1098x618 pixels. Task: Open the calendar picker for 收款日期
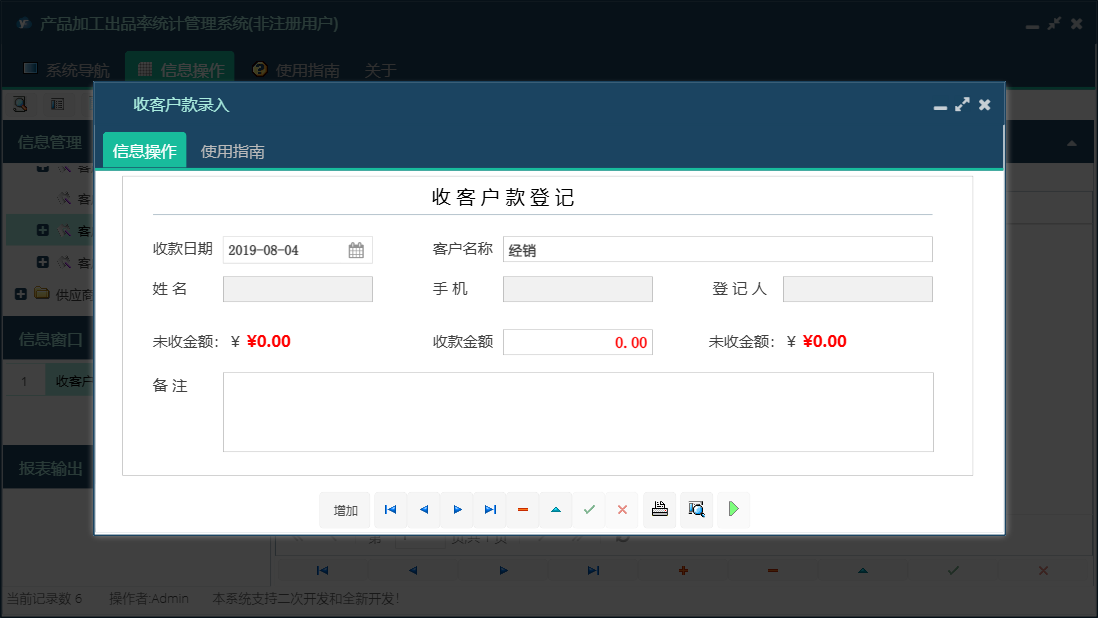click(x=357, y=249)
